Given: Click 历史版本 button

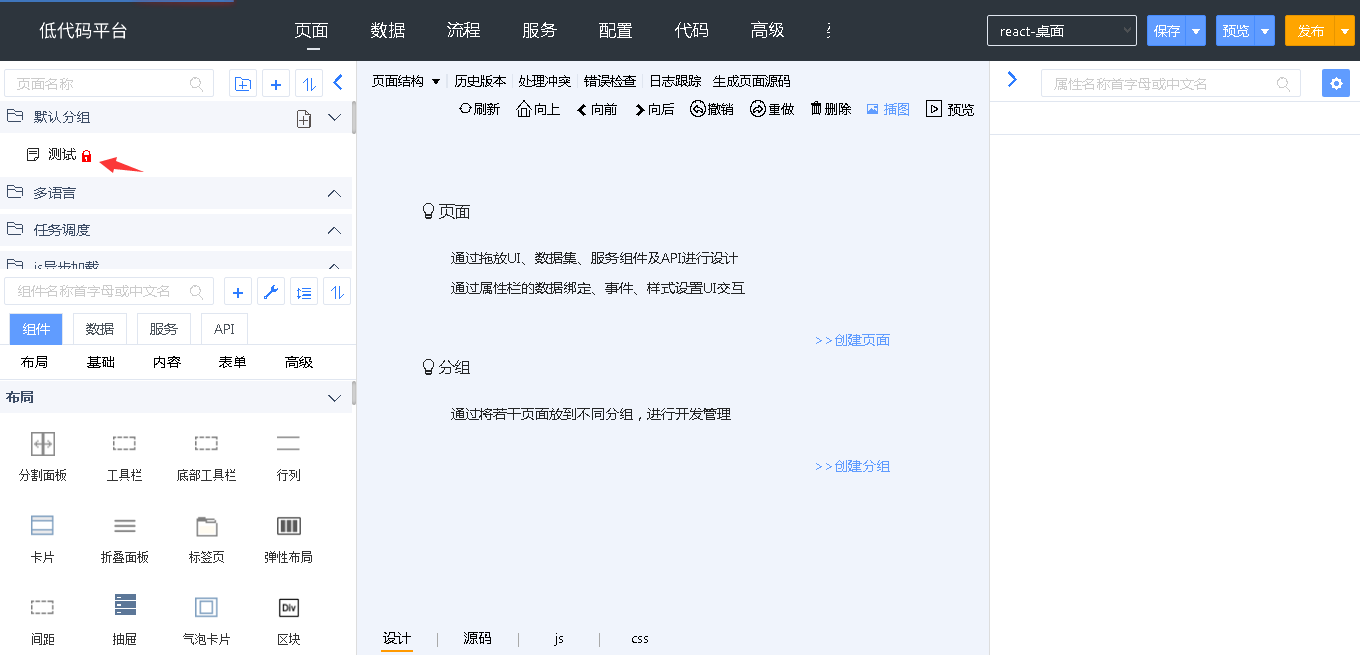Looking at the screenshot, I should click(480, 81).
